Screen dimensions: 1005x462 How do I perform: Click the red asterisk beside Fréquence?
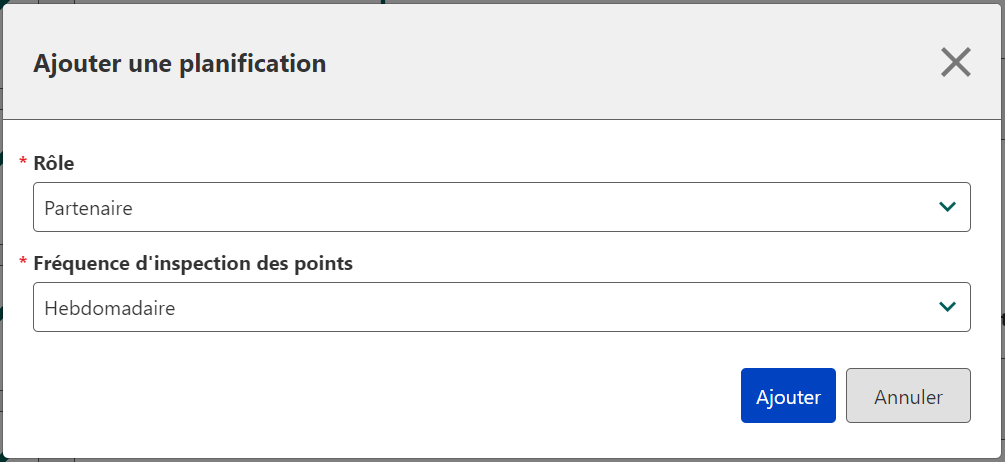pos(24,261)
